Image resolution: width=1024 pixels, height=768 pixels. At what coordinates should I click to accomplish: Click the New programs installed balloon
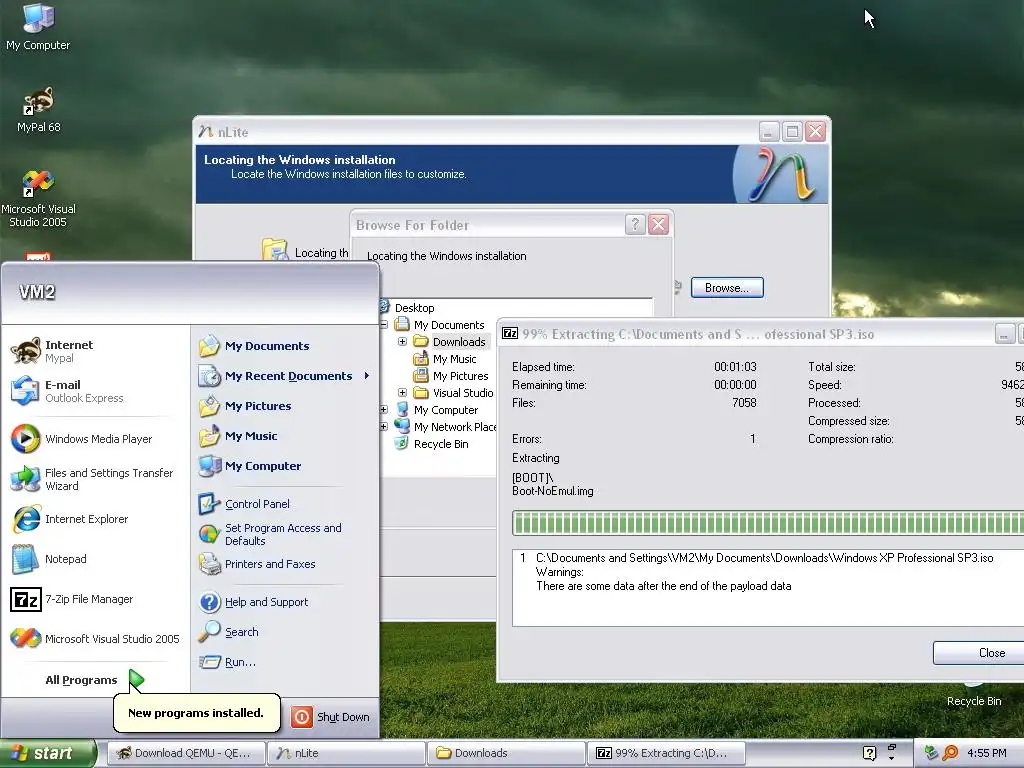click(x=196, y=713)
